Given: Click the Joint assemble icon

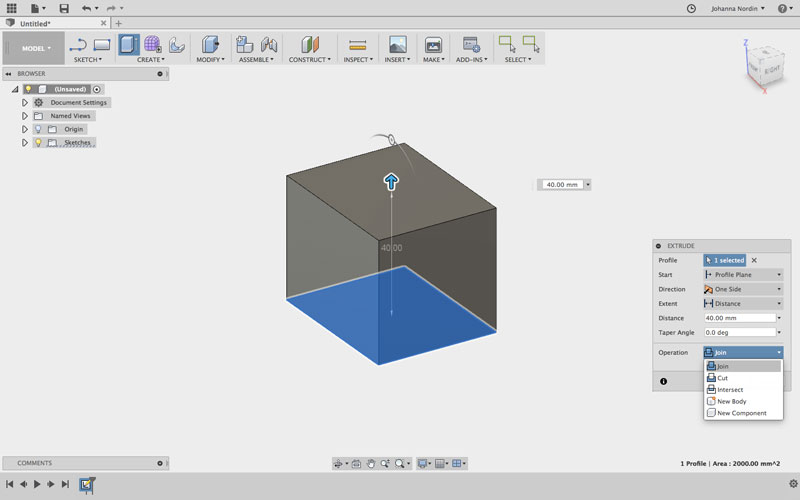Looking at the screenshot, I should pyautogui.click(x=269, y=45).
